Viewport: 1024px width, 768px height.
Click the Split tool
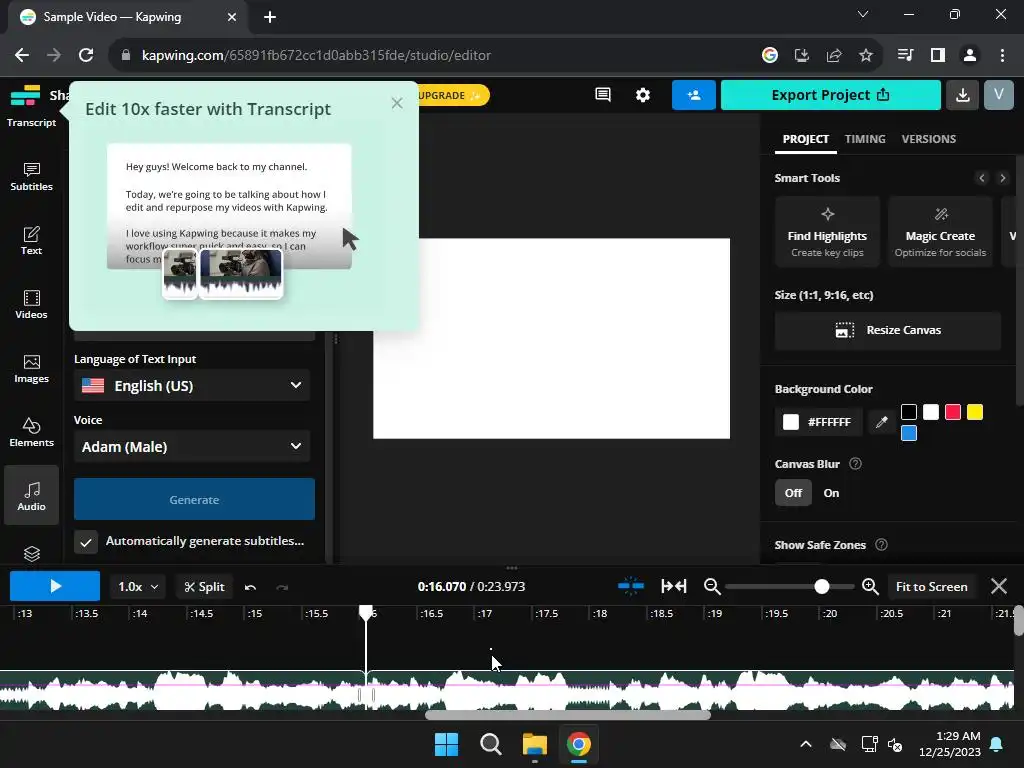coord(204,587)
